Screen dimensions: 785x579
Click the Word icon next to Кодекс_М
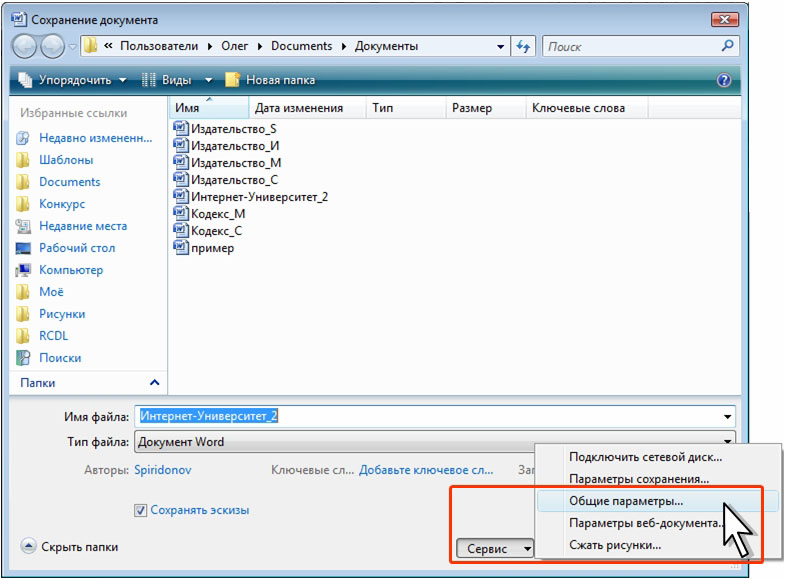click(180, 213)
